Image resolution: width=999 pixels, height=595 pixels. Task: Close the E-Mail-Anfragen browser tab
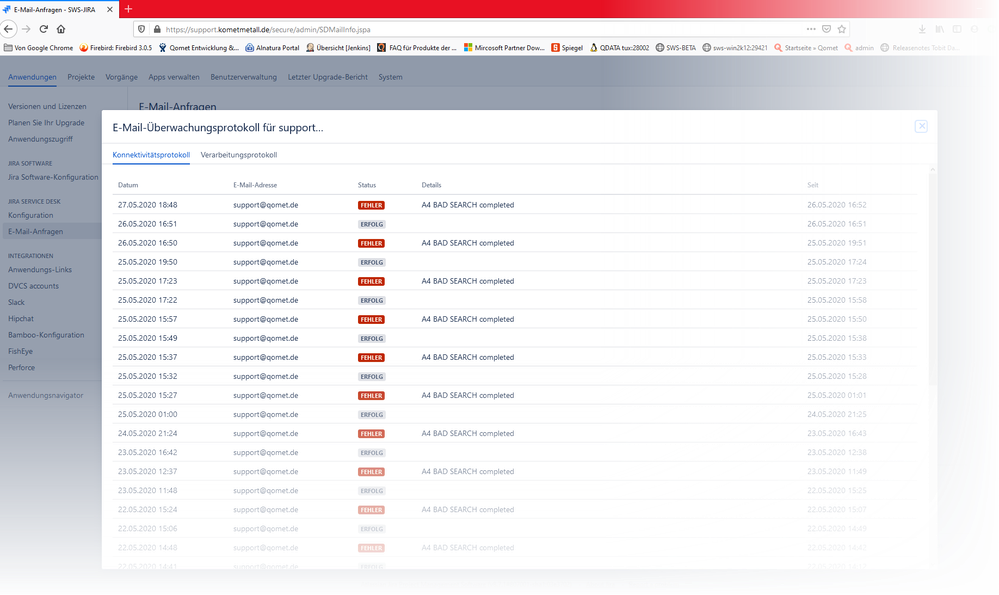pos(110,10)
